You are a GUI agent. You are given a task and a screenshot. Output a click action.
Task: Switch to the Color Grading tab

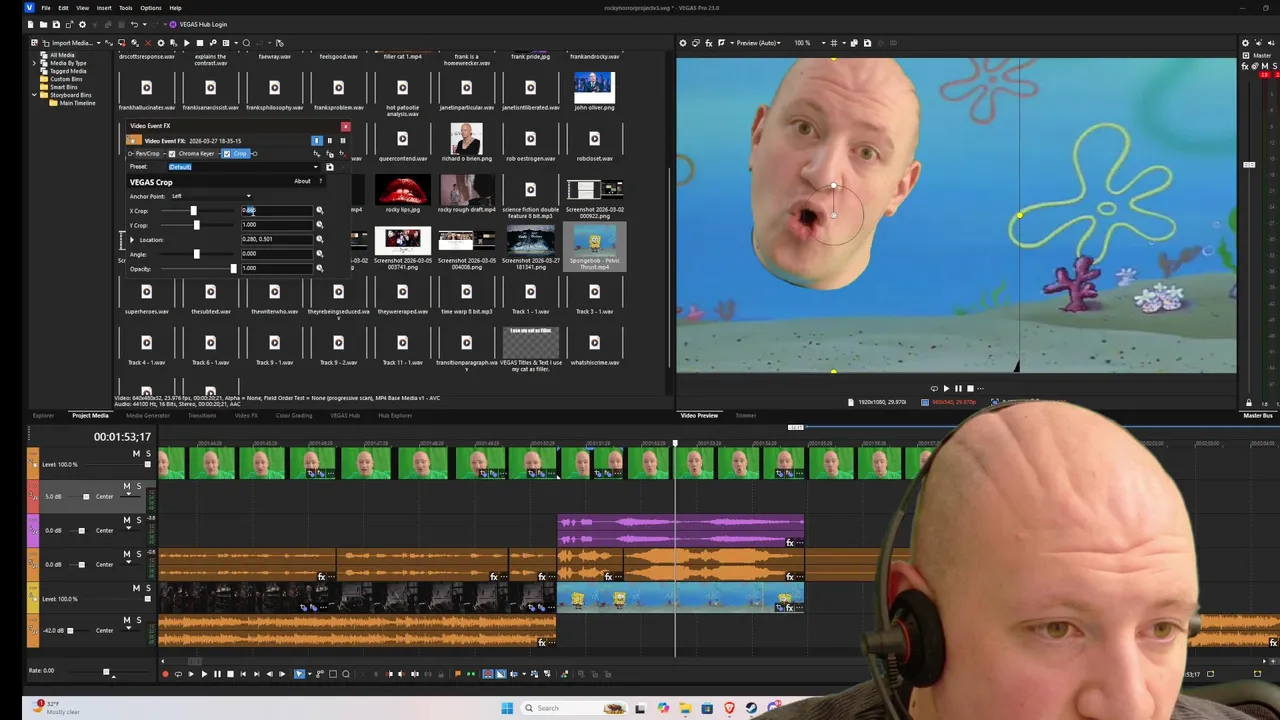tap(294, 415)
